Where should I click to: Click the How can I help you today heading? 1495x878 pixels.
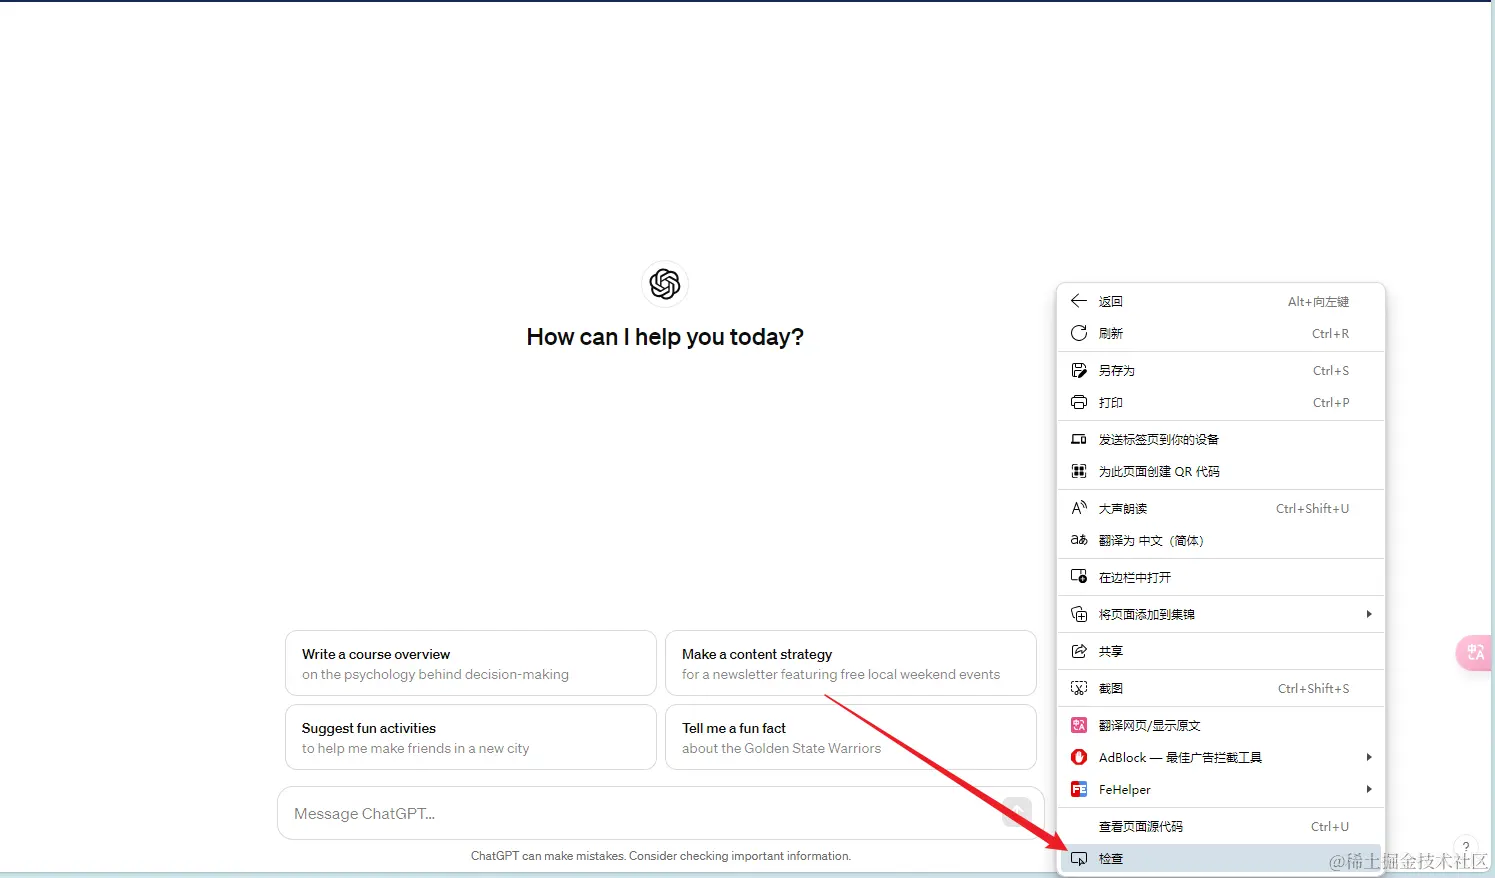[665, 337]
